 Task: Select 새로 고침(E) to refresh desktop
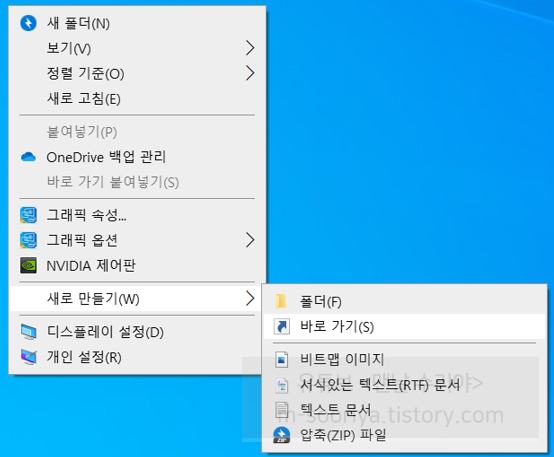point(137,98)
